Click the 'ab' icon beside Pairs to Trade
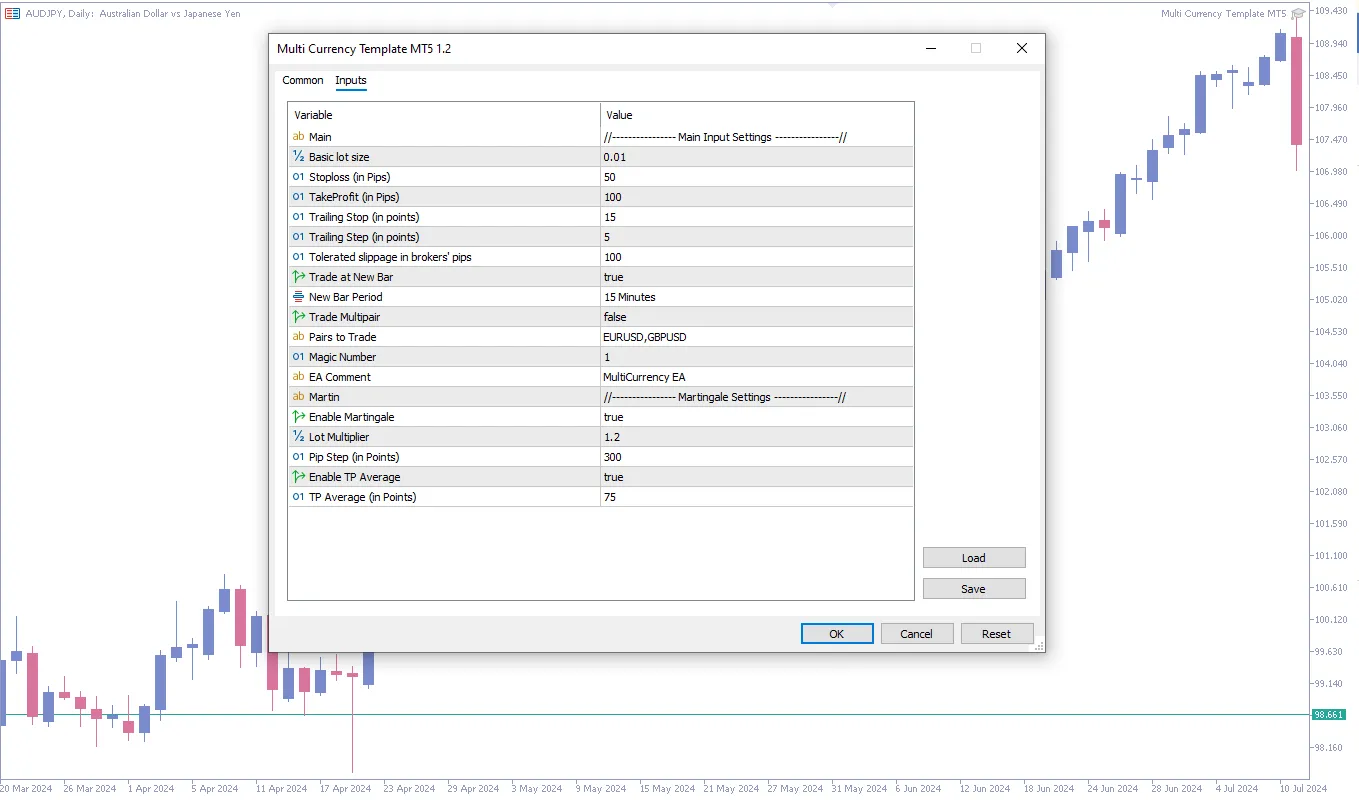This screenshot has width=1359, height=800. coord(298,337)
